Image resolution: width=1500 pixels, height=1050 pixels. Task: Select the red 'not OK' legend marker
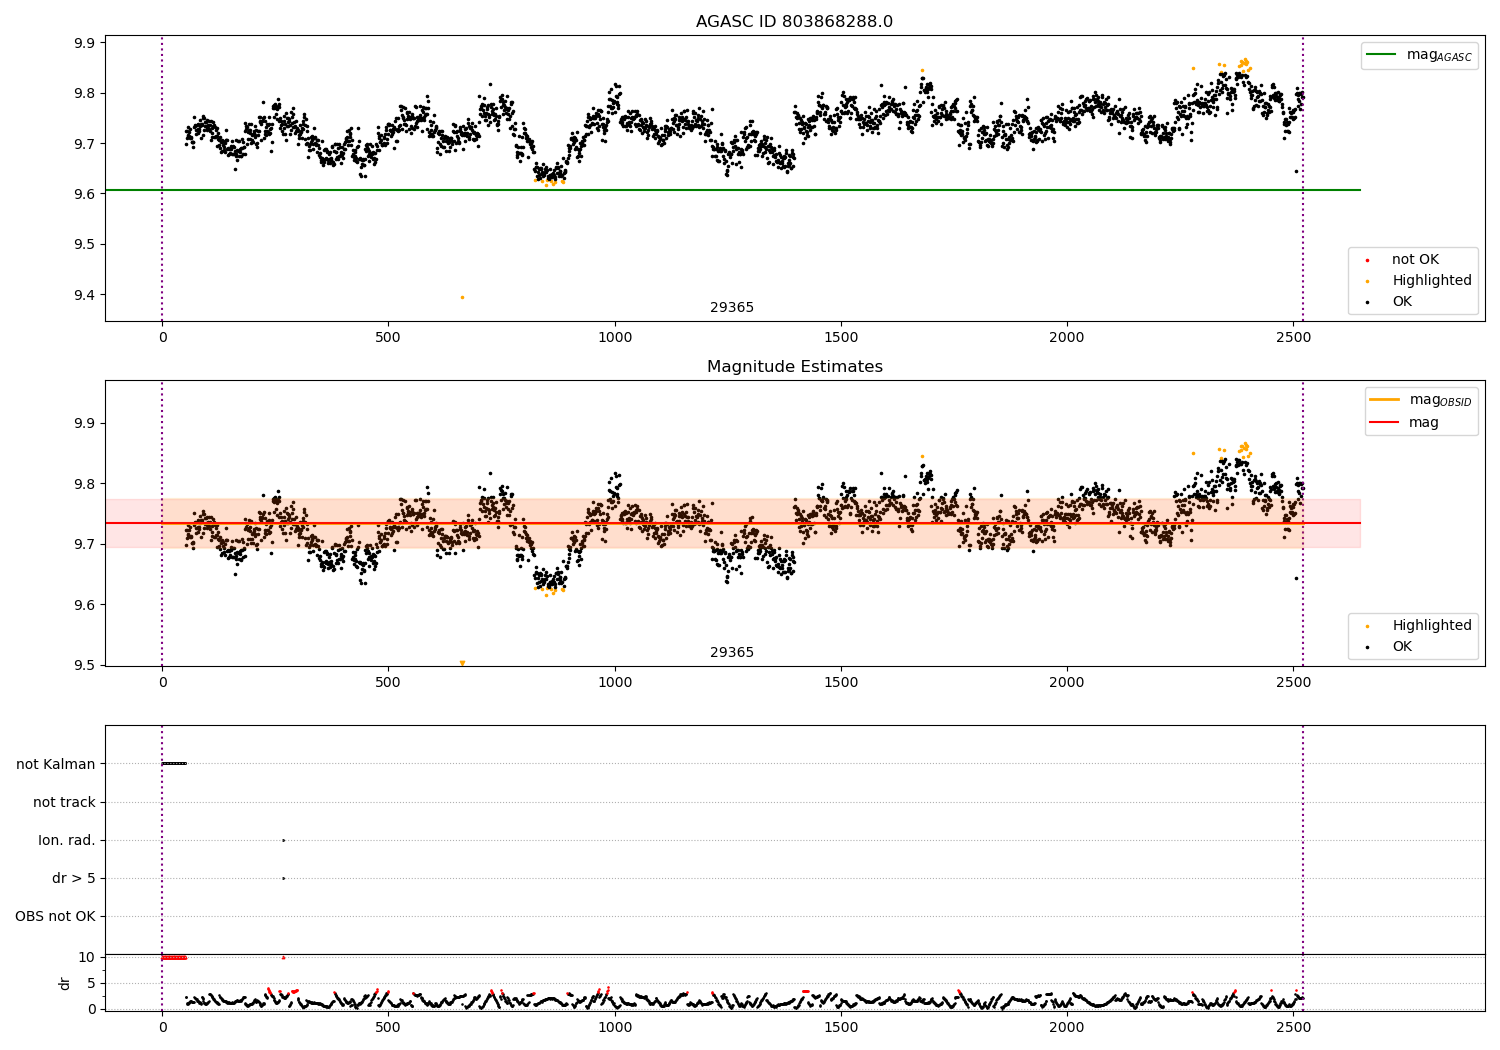pos(1367,260)
